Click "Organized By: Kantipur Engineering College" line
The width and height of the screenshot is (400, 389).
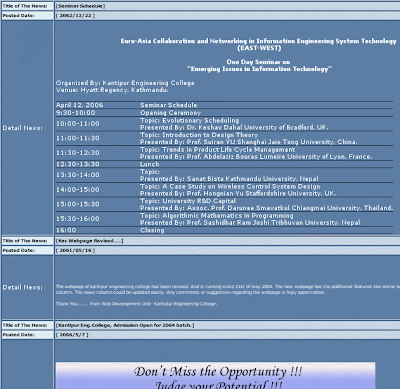[125, 83]
